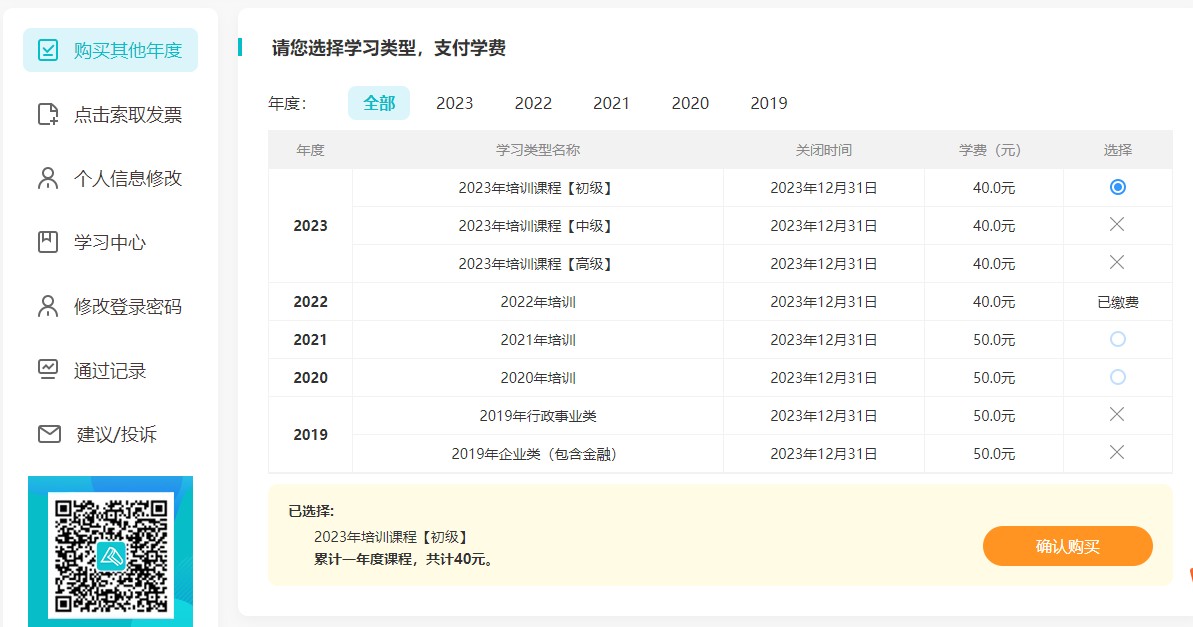The height and width of the screenshot is (627, 1193).
Task: Select the 2023年培训课程【初级】 radio button
Action: pos(1117,187)
